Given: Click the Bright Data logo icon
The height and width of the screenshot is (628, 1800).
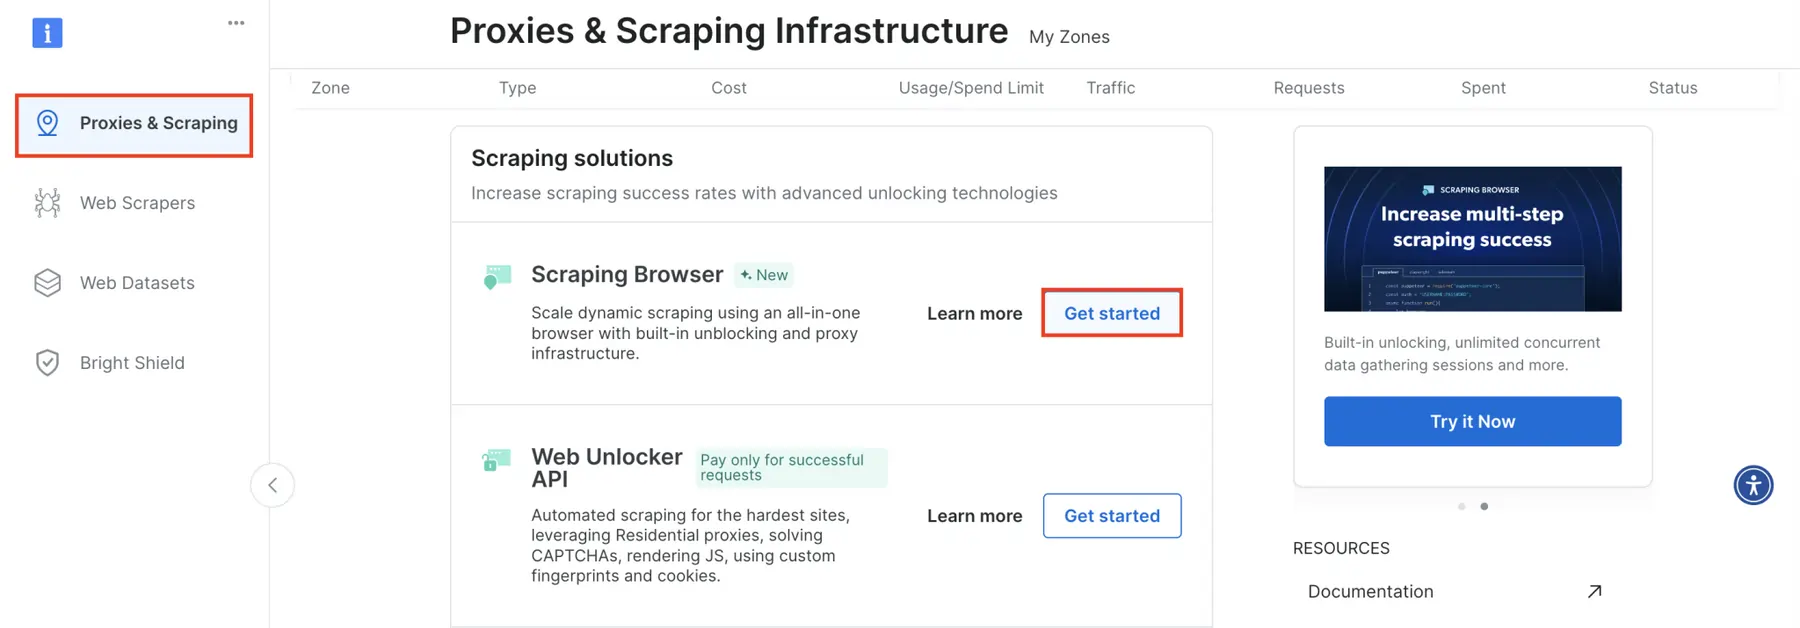Looking at the screenshot, I should (46, 32).
